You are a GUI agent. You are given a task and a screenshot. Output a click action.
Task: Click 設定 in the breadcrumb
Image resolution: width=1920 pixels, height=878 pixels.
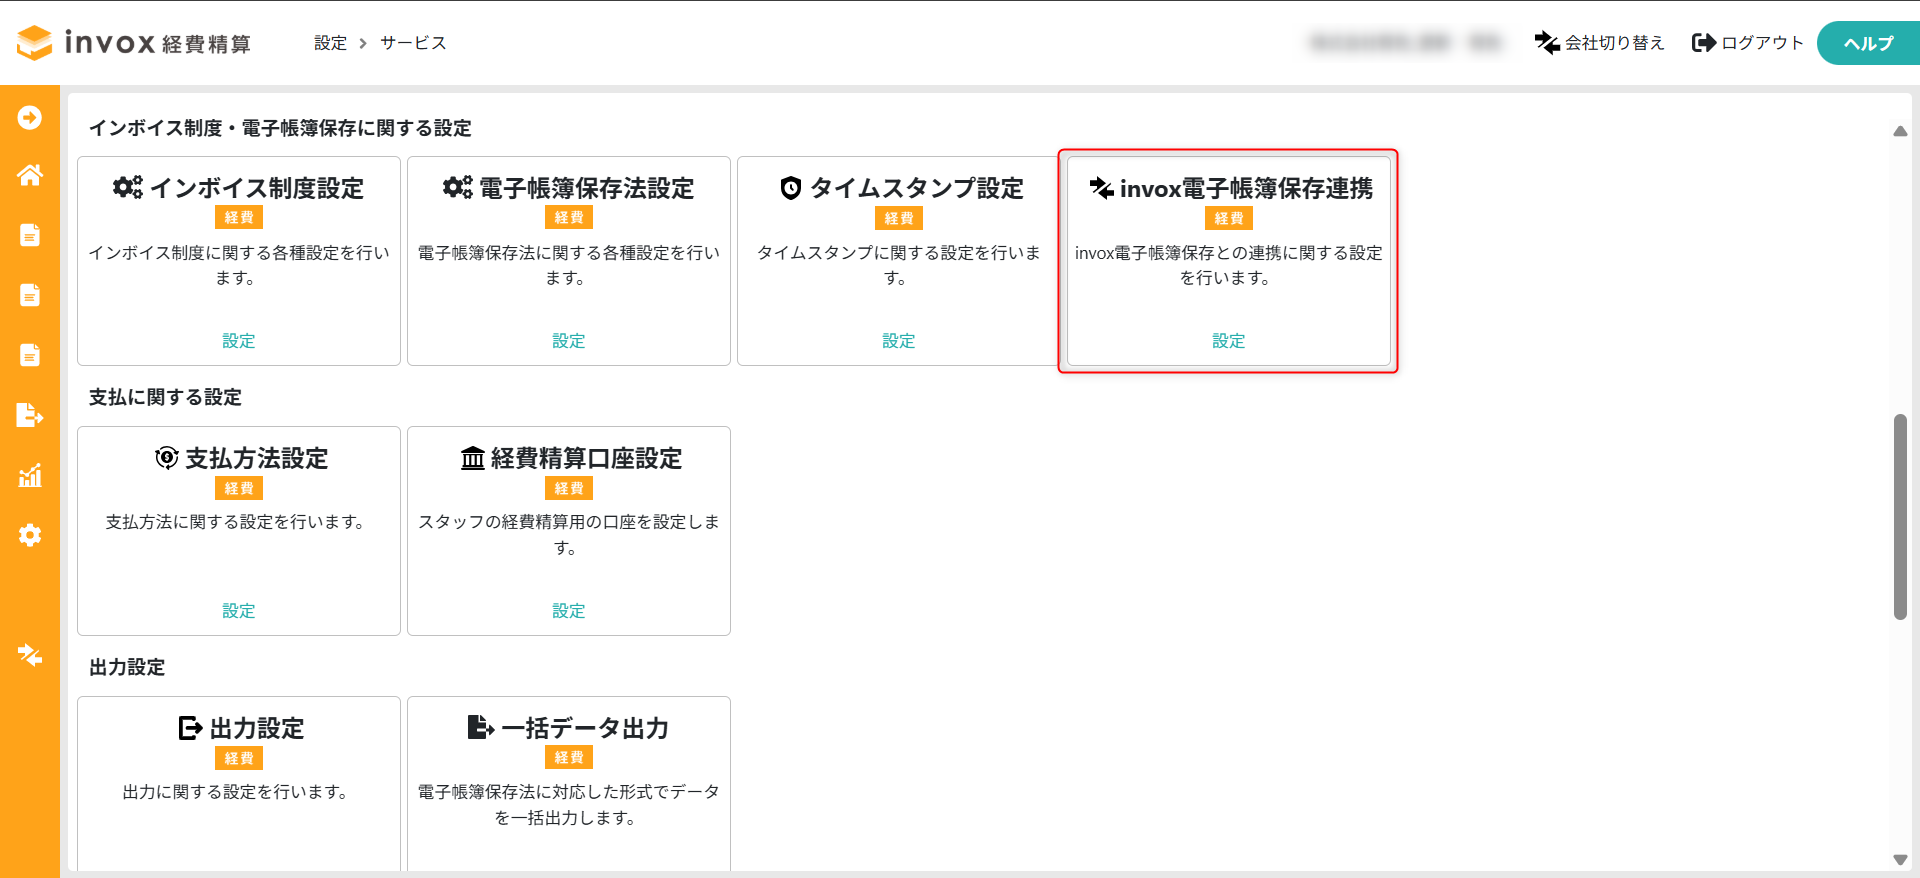330,43
